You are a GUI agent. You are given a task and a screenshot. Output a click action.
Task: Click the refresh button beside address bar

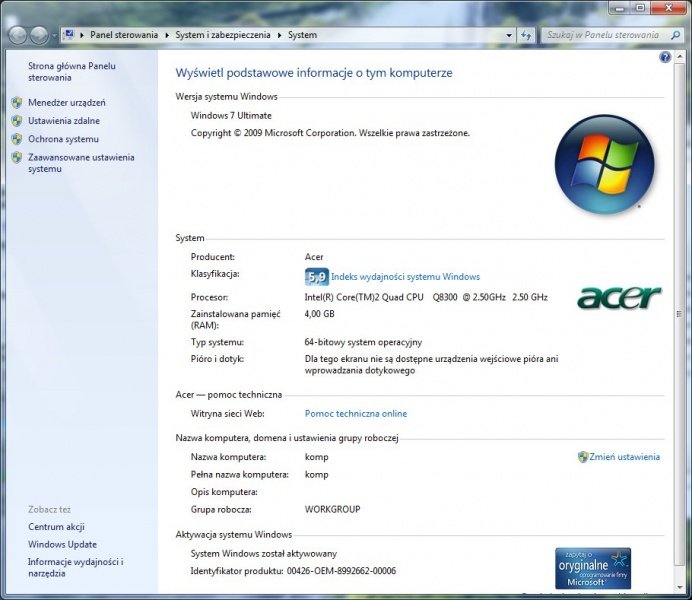[526, 35]
